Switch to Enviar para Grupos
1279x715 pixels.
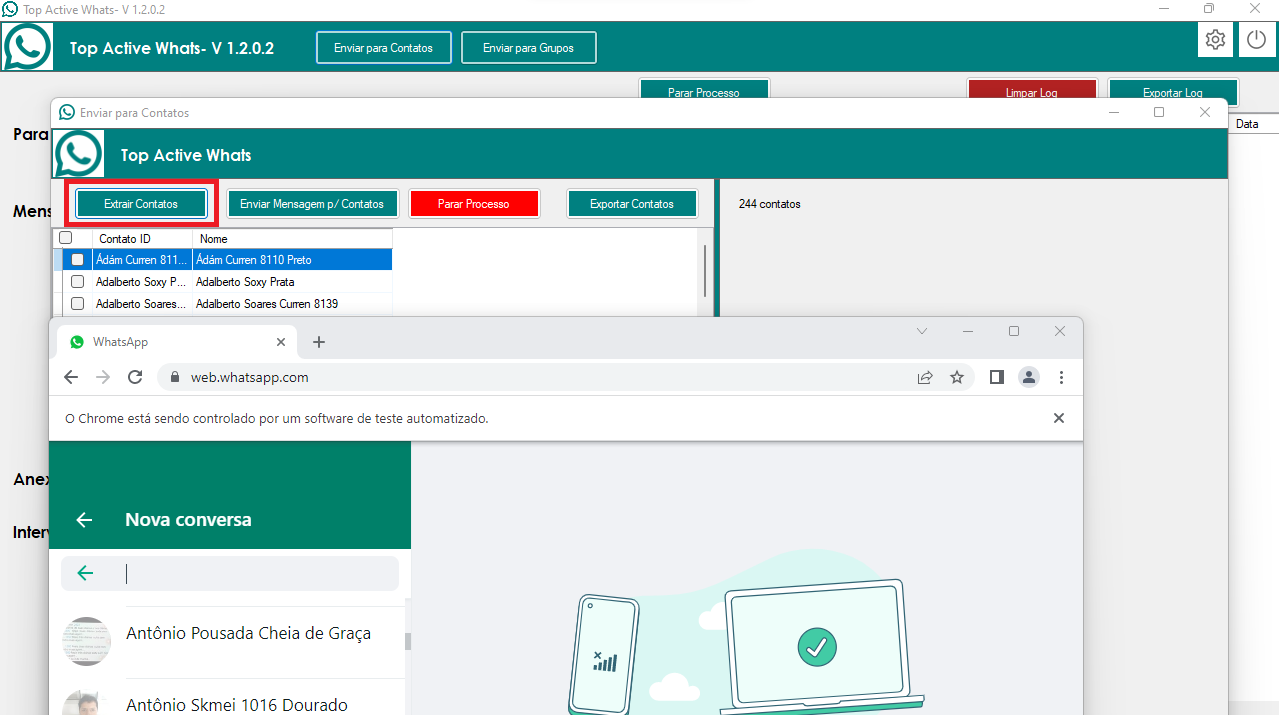(x=529, y=48)
